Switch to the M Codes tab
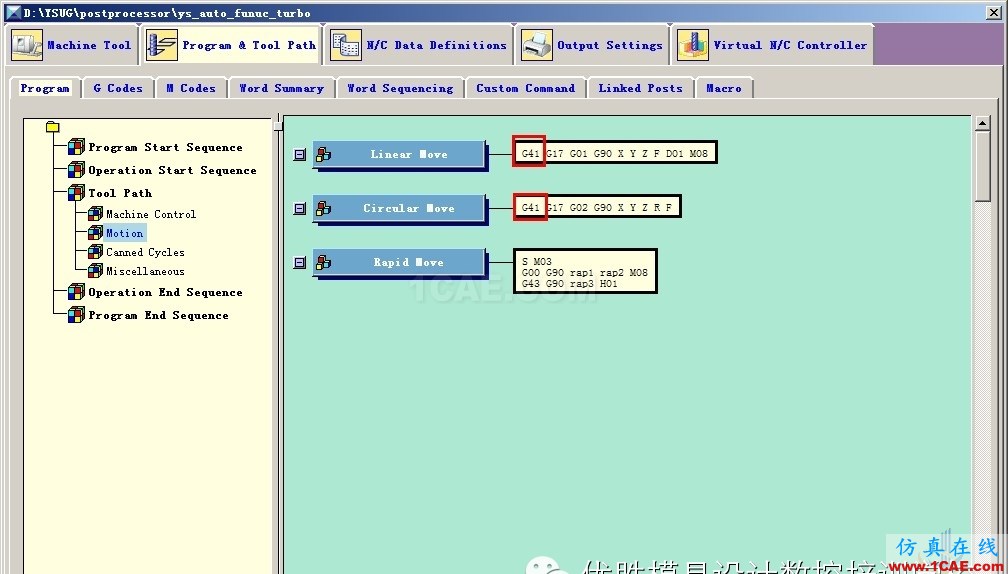1008x574 pixels. (191, 88)
